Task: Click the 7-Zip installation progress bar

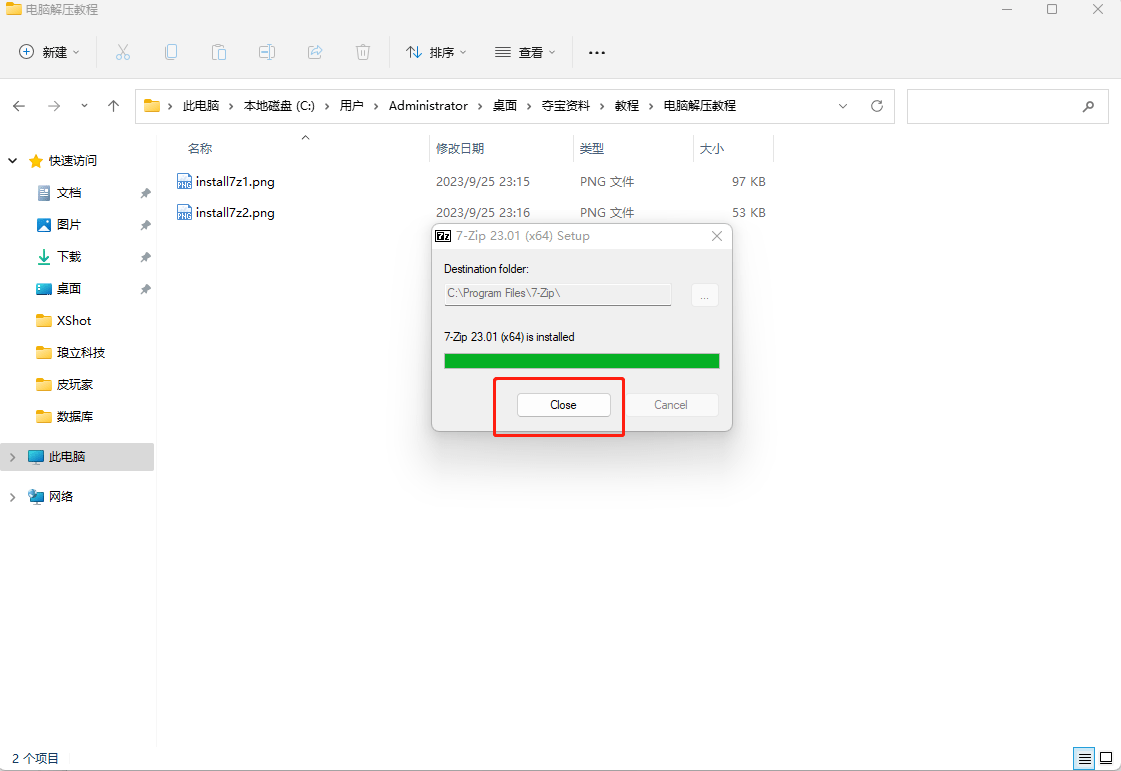Action: (581, 360)
